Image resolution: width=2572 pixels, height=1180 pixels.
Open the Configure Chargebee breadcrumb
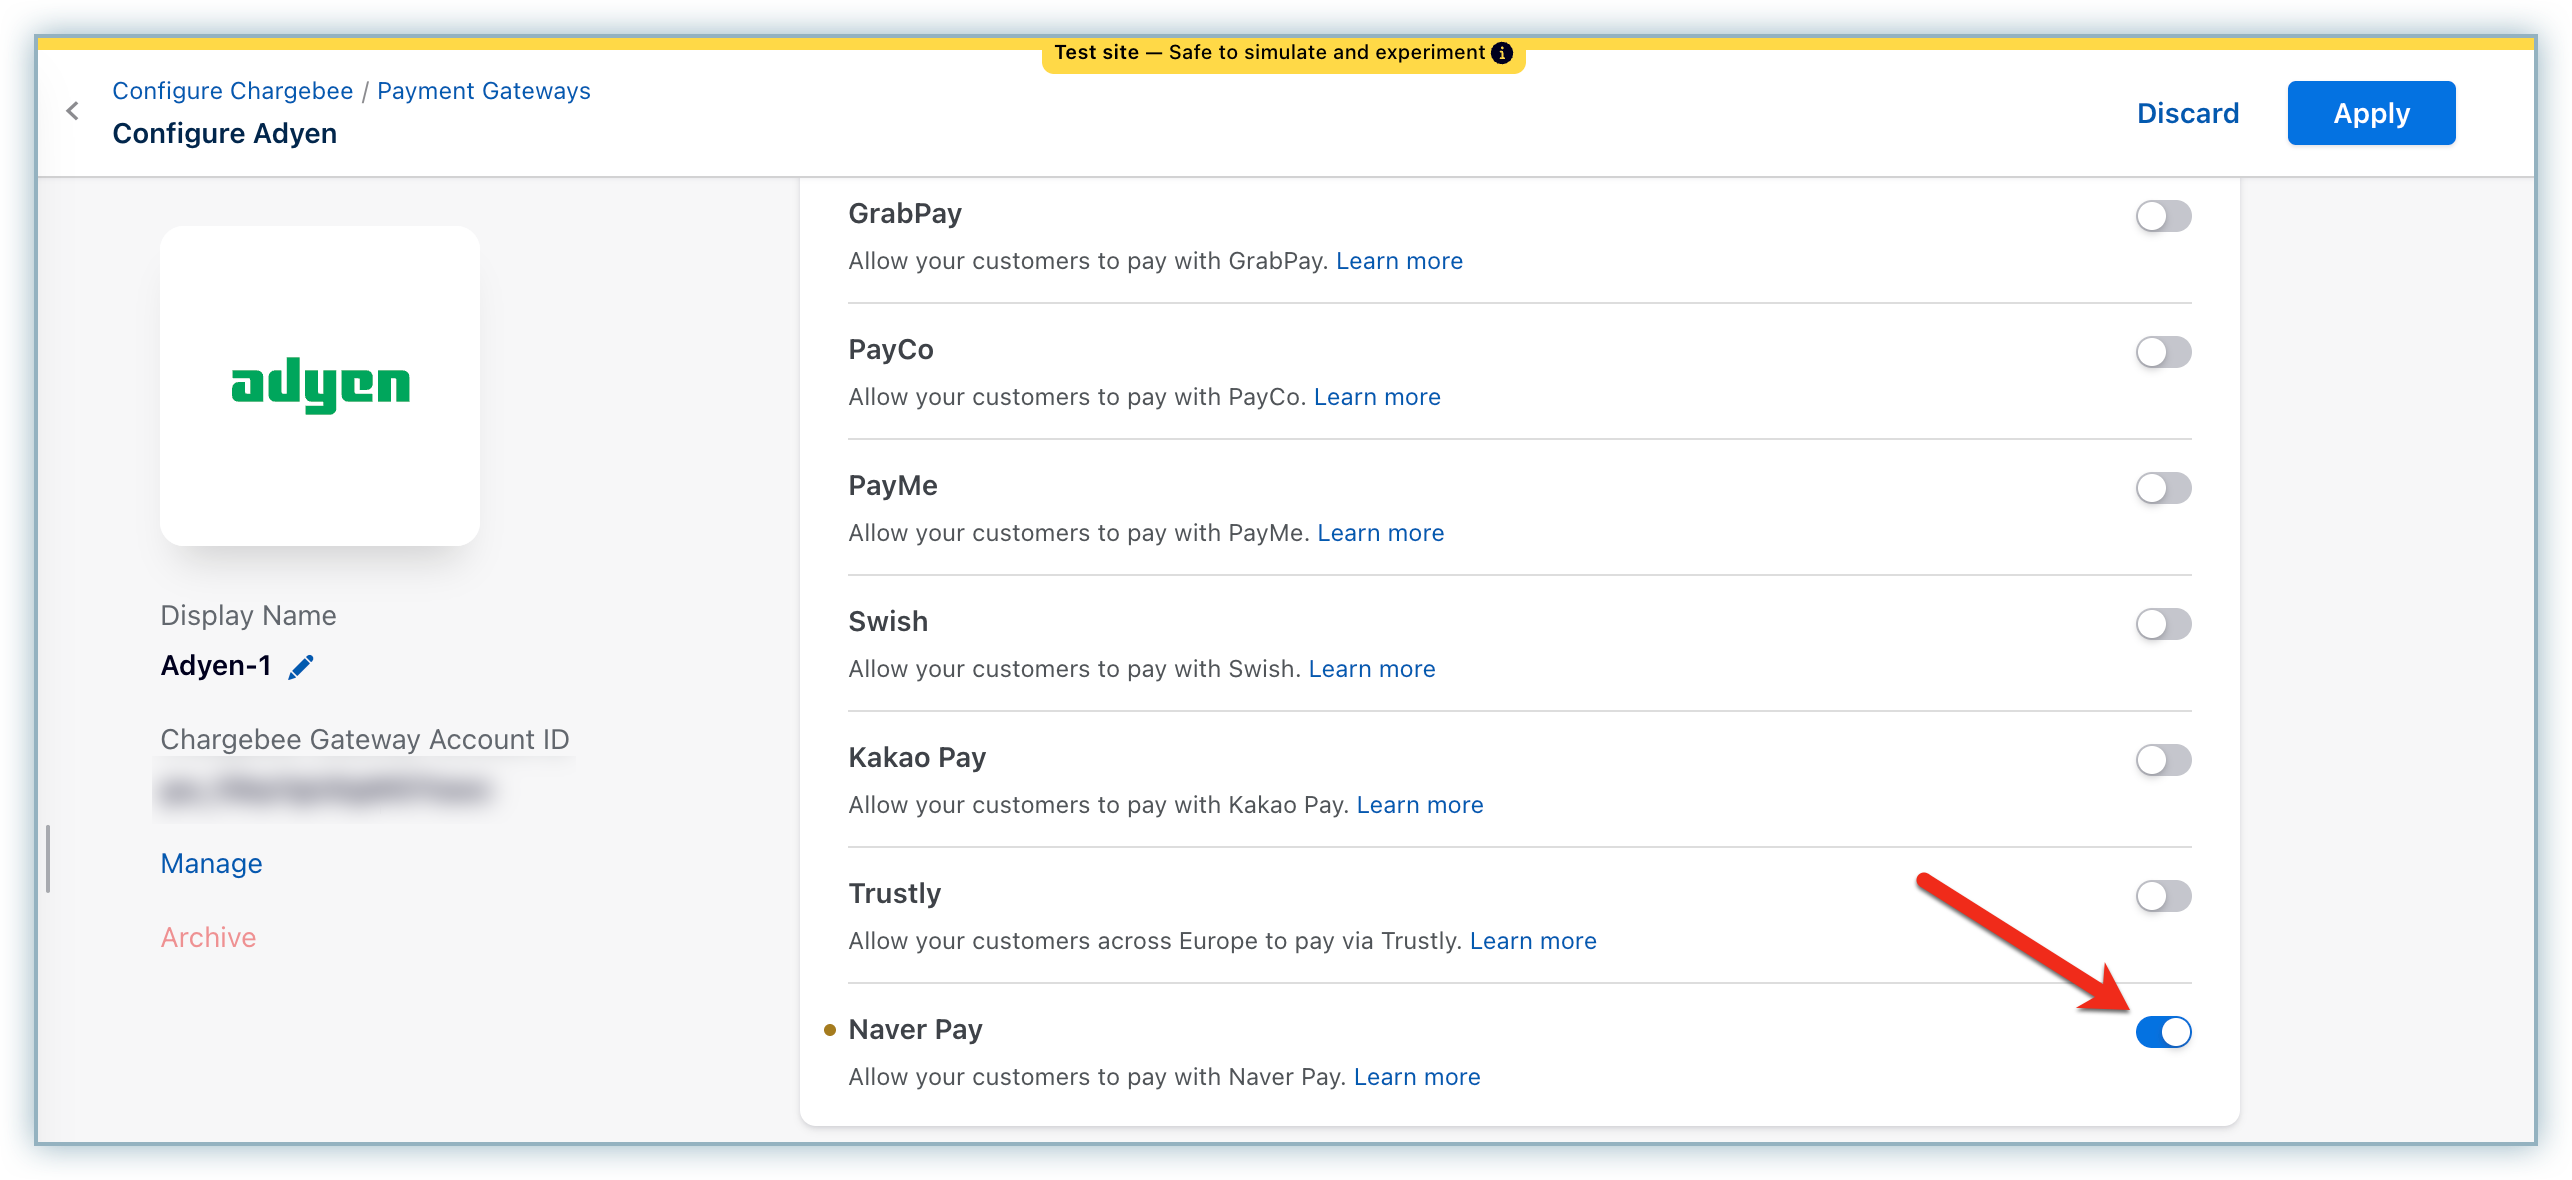[233, 91]
